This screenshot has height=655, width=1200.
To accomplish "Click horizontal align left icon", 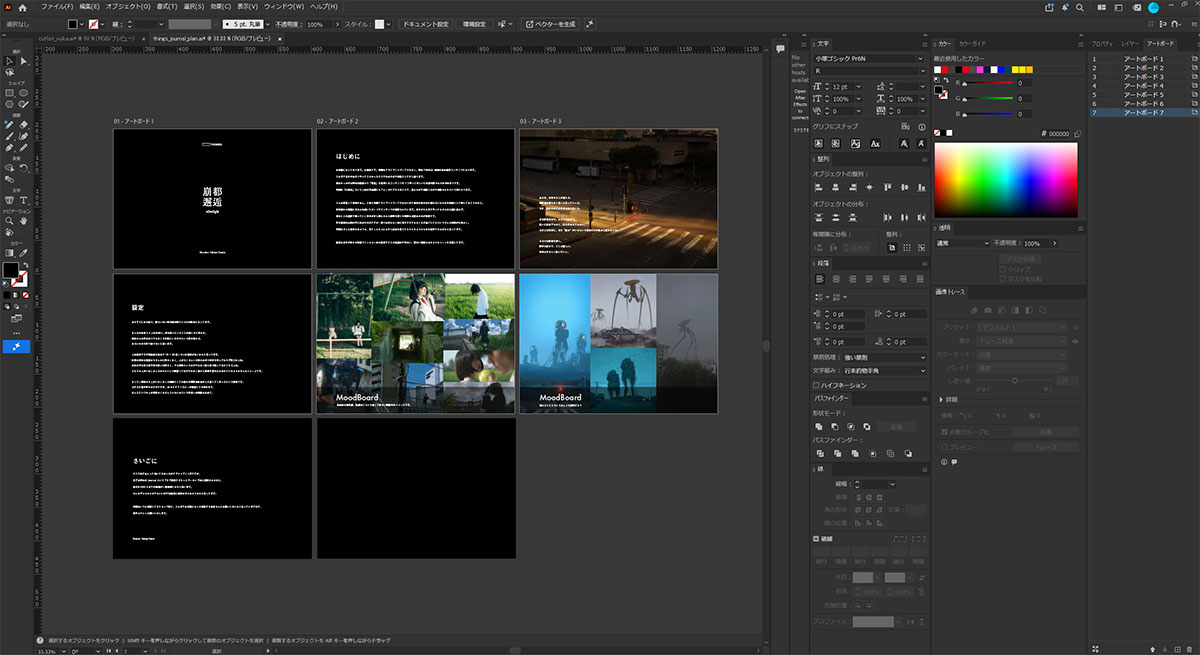I will 820,187.
